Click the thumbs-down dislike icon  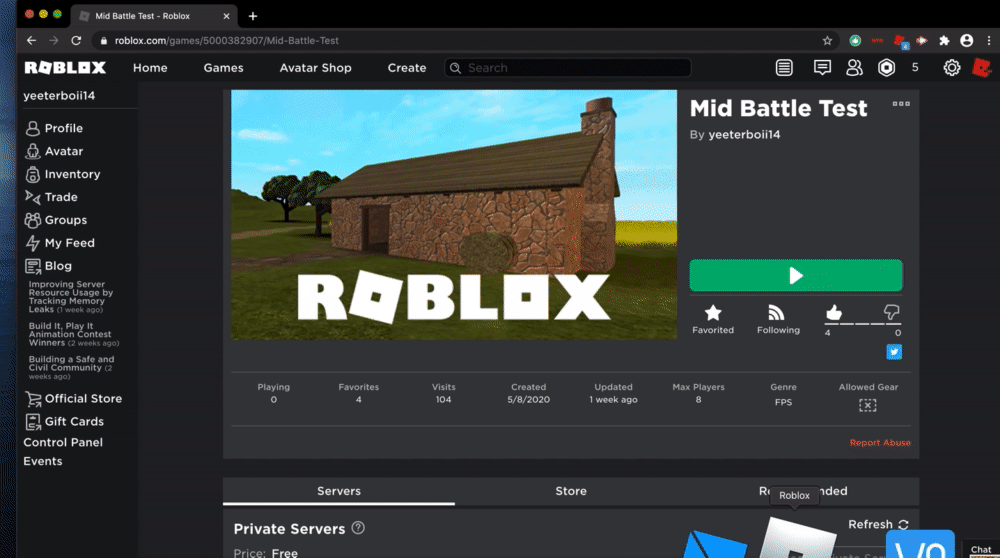891,312
